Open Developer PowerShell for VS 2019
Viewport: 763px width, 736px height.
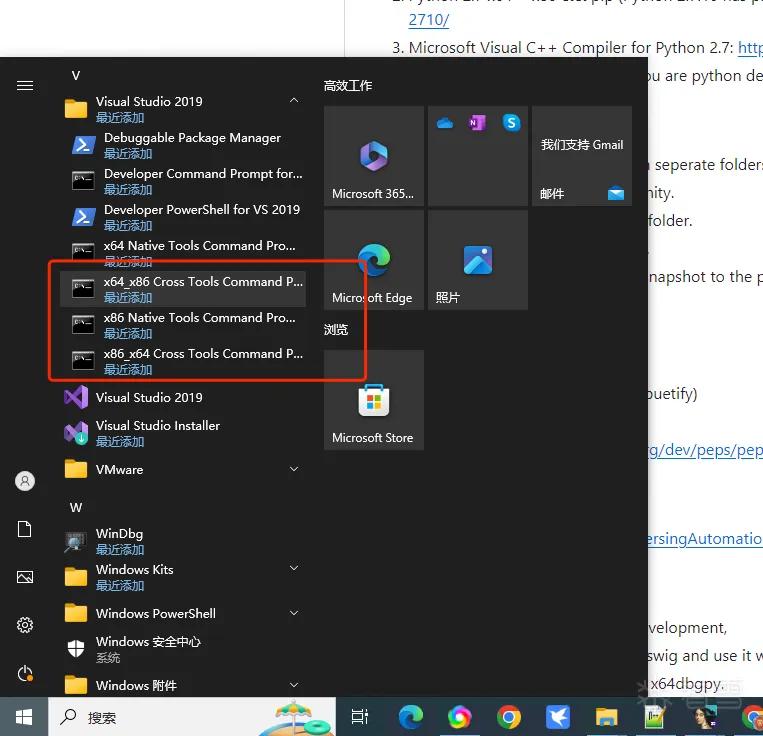(182, 217)
